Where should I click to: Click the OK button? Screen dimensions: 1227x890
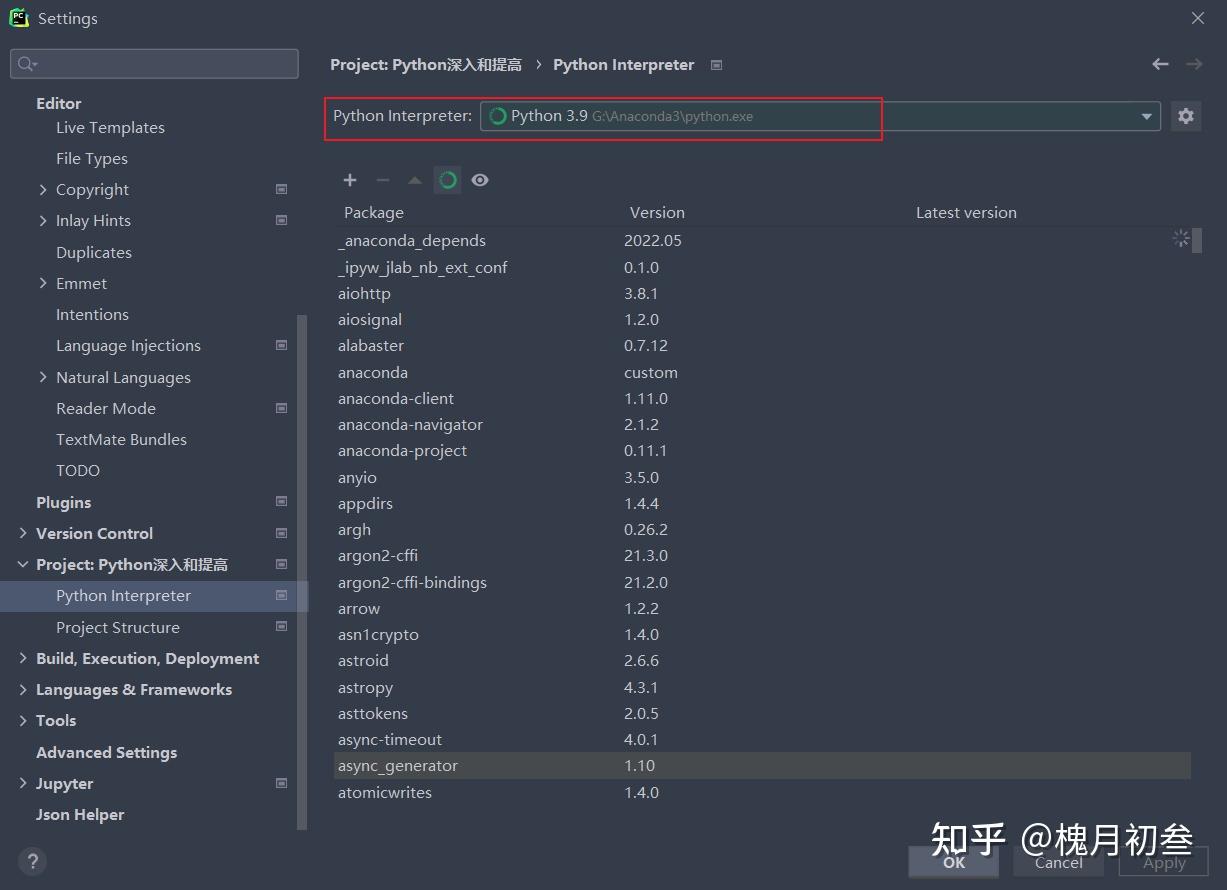[954, 862]
